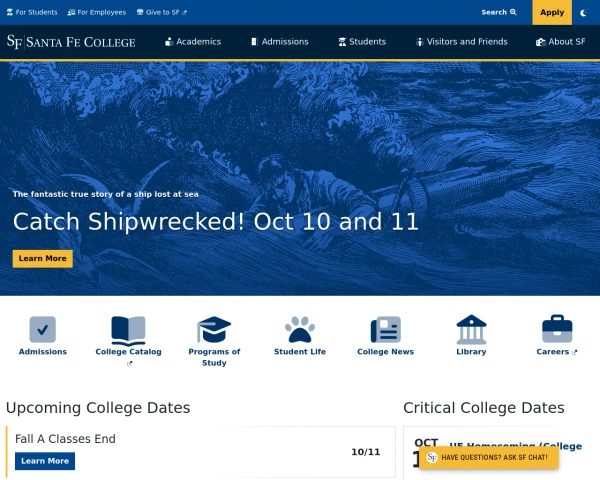Click the Upcoming College Dates heading
The height and width of the screenshot is (480, 600).
pos(98,408)
